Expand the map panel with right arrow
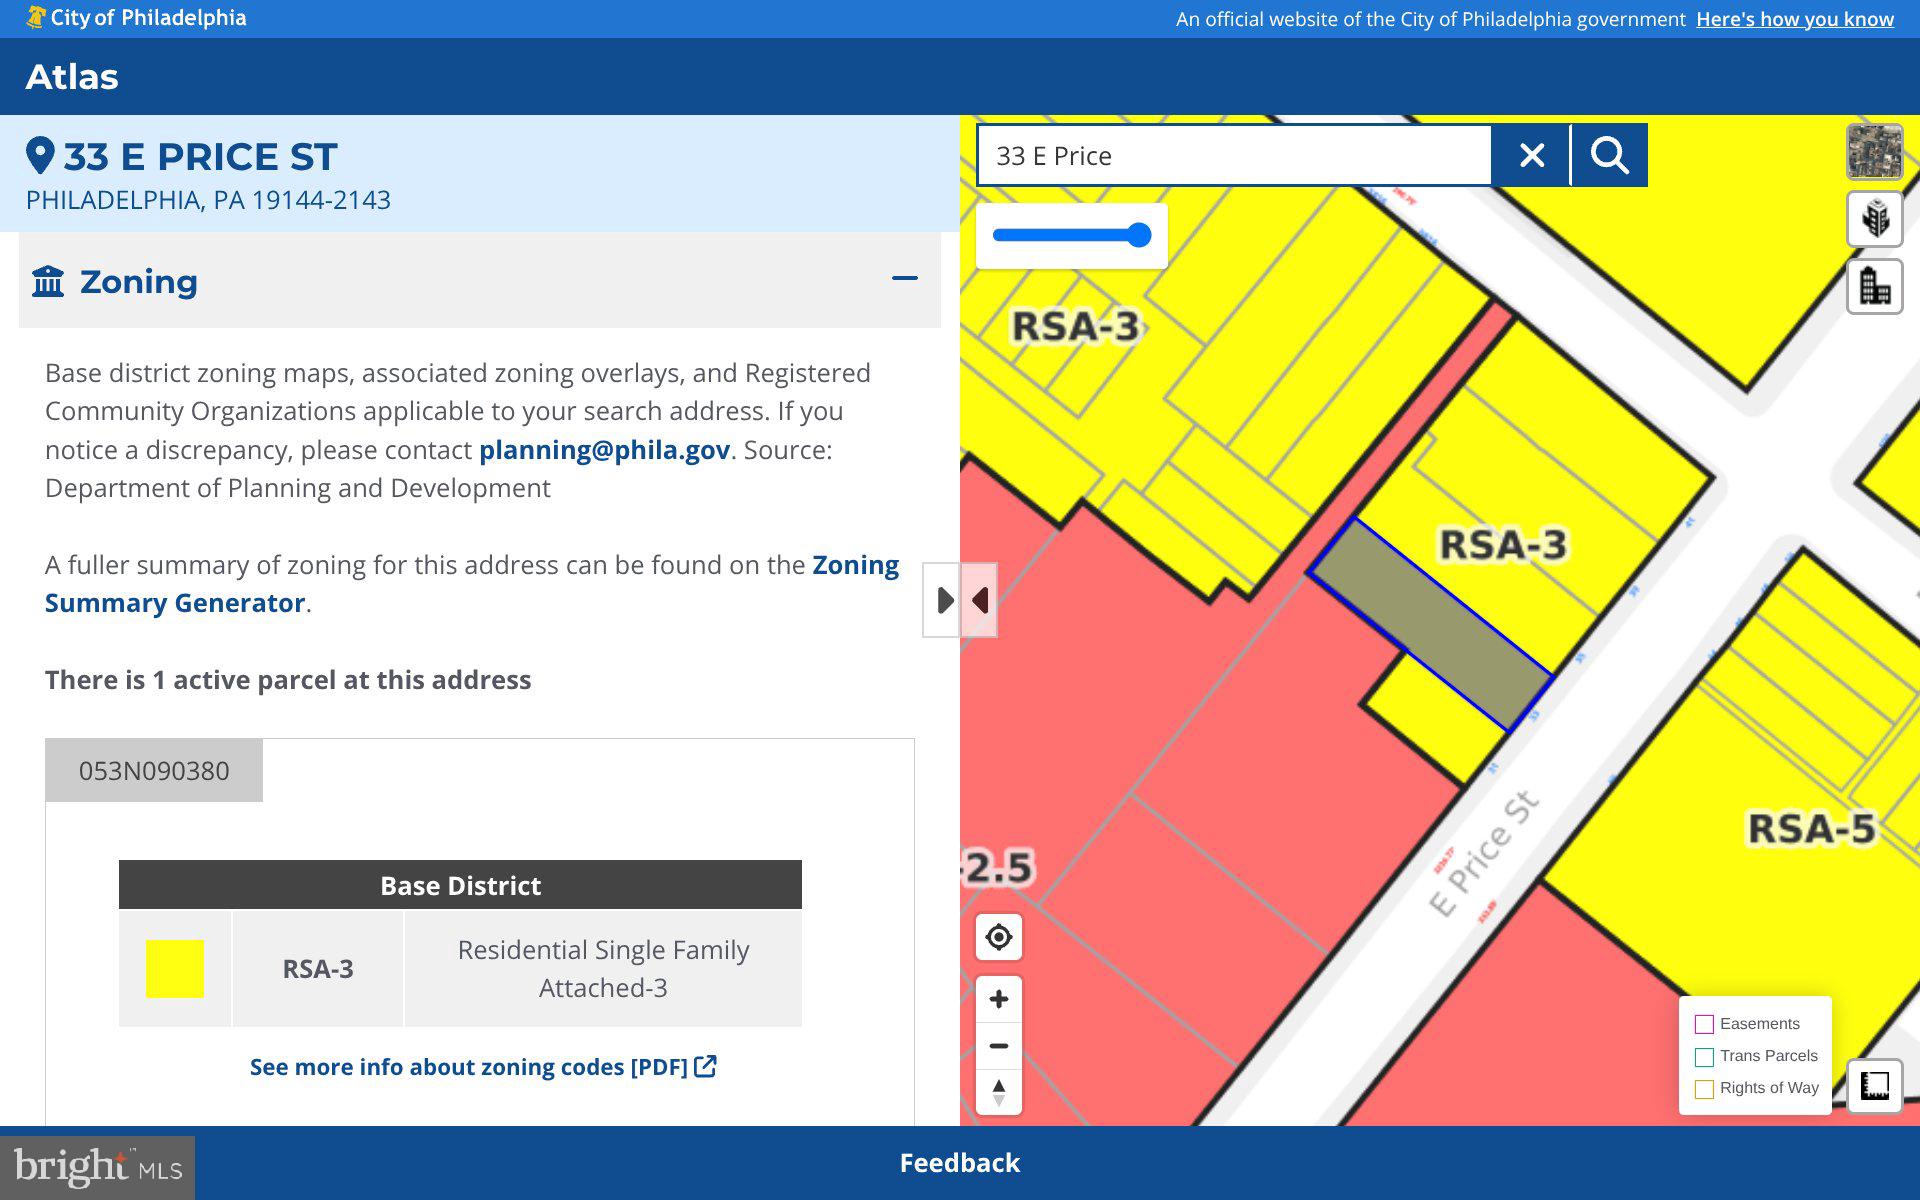Image resolution: width=1920 pixels, height=1200 pixels. pyautogui.click(x=942, y=600)
